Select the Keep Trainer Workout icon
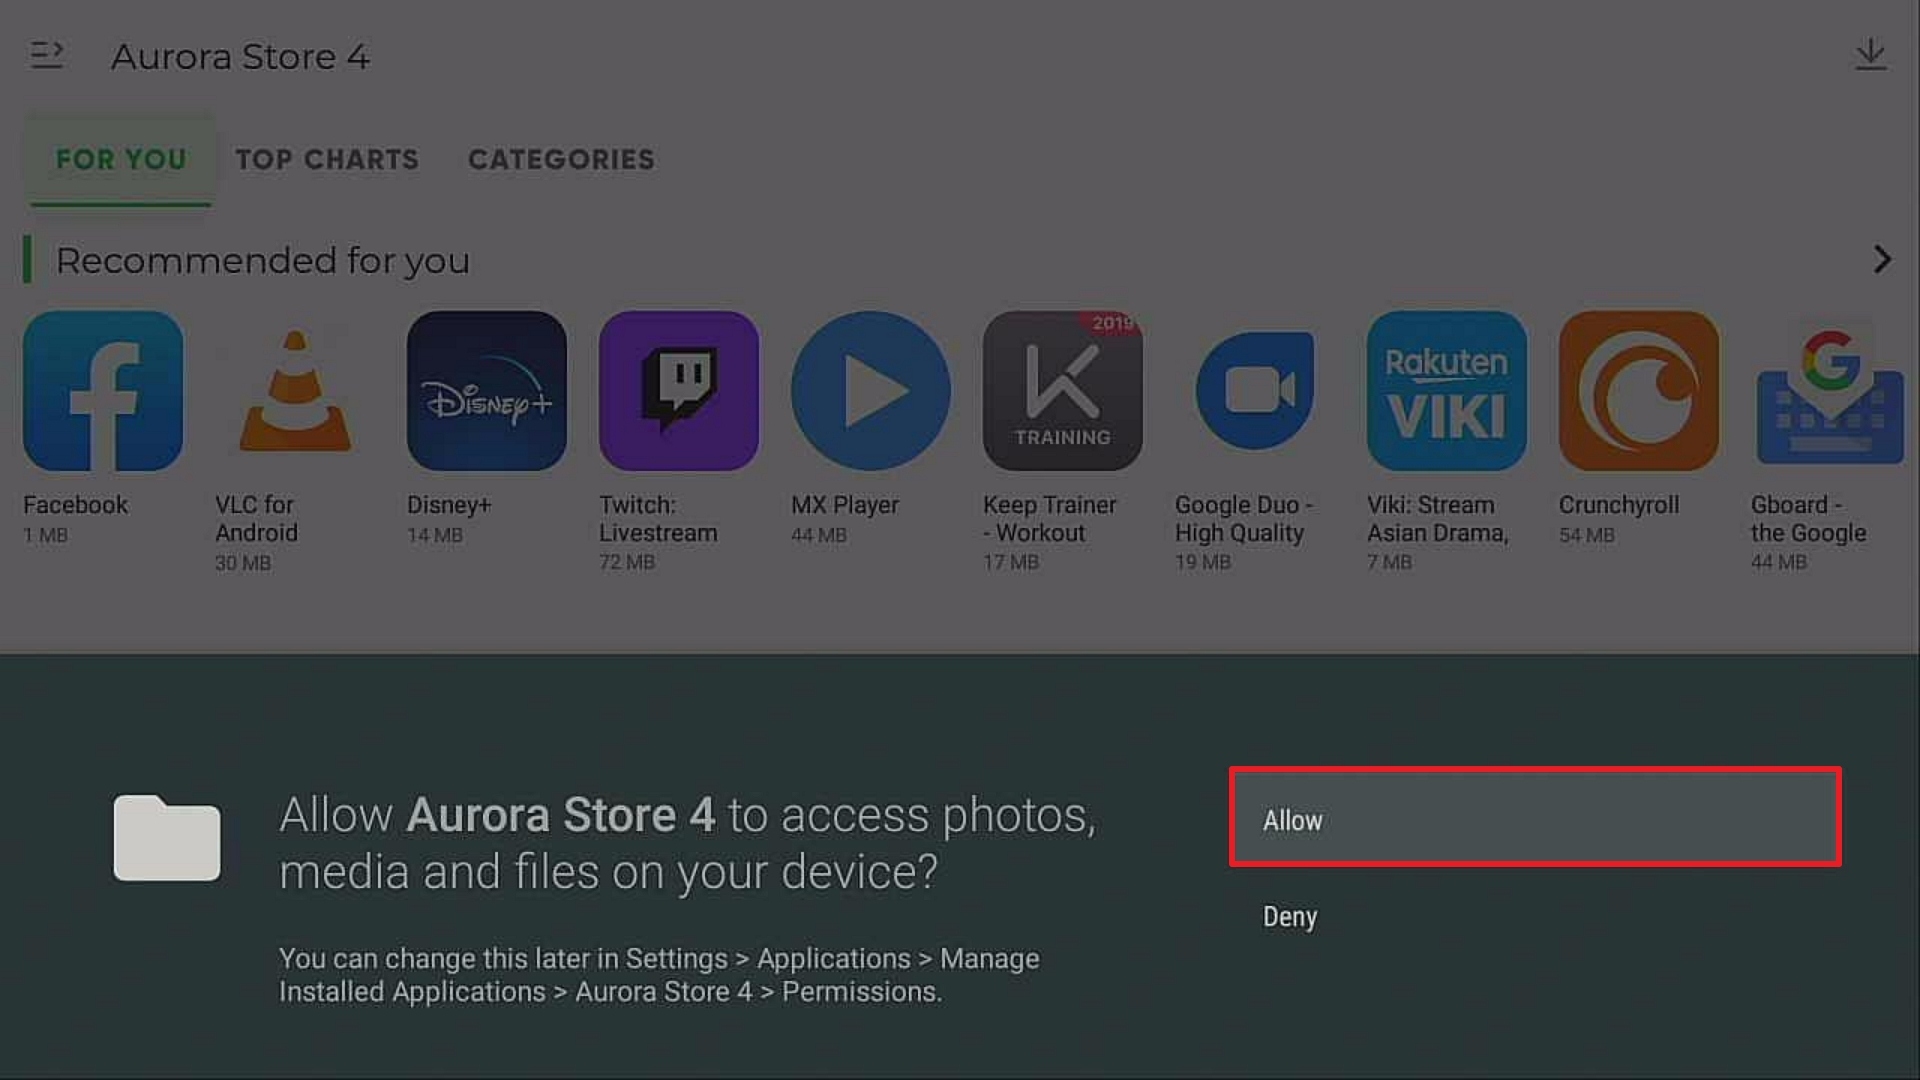Image resolution: width=1920 pixels, height=1080 pixels. pos(1063,391)
